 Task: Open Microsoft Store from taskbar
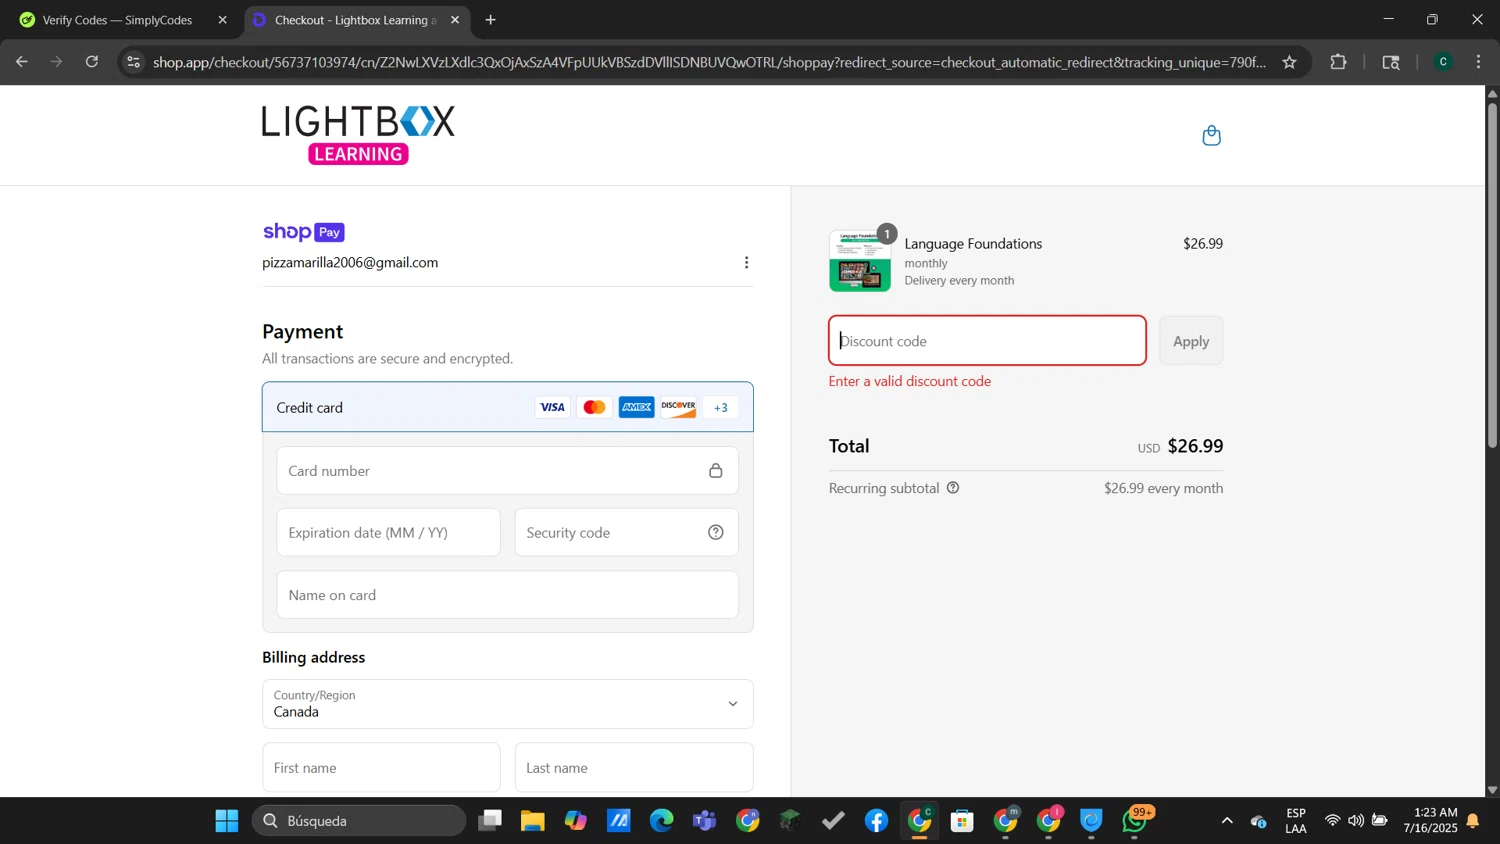tap(962, 821)
